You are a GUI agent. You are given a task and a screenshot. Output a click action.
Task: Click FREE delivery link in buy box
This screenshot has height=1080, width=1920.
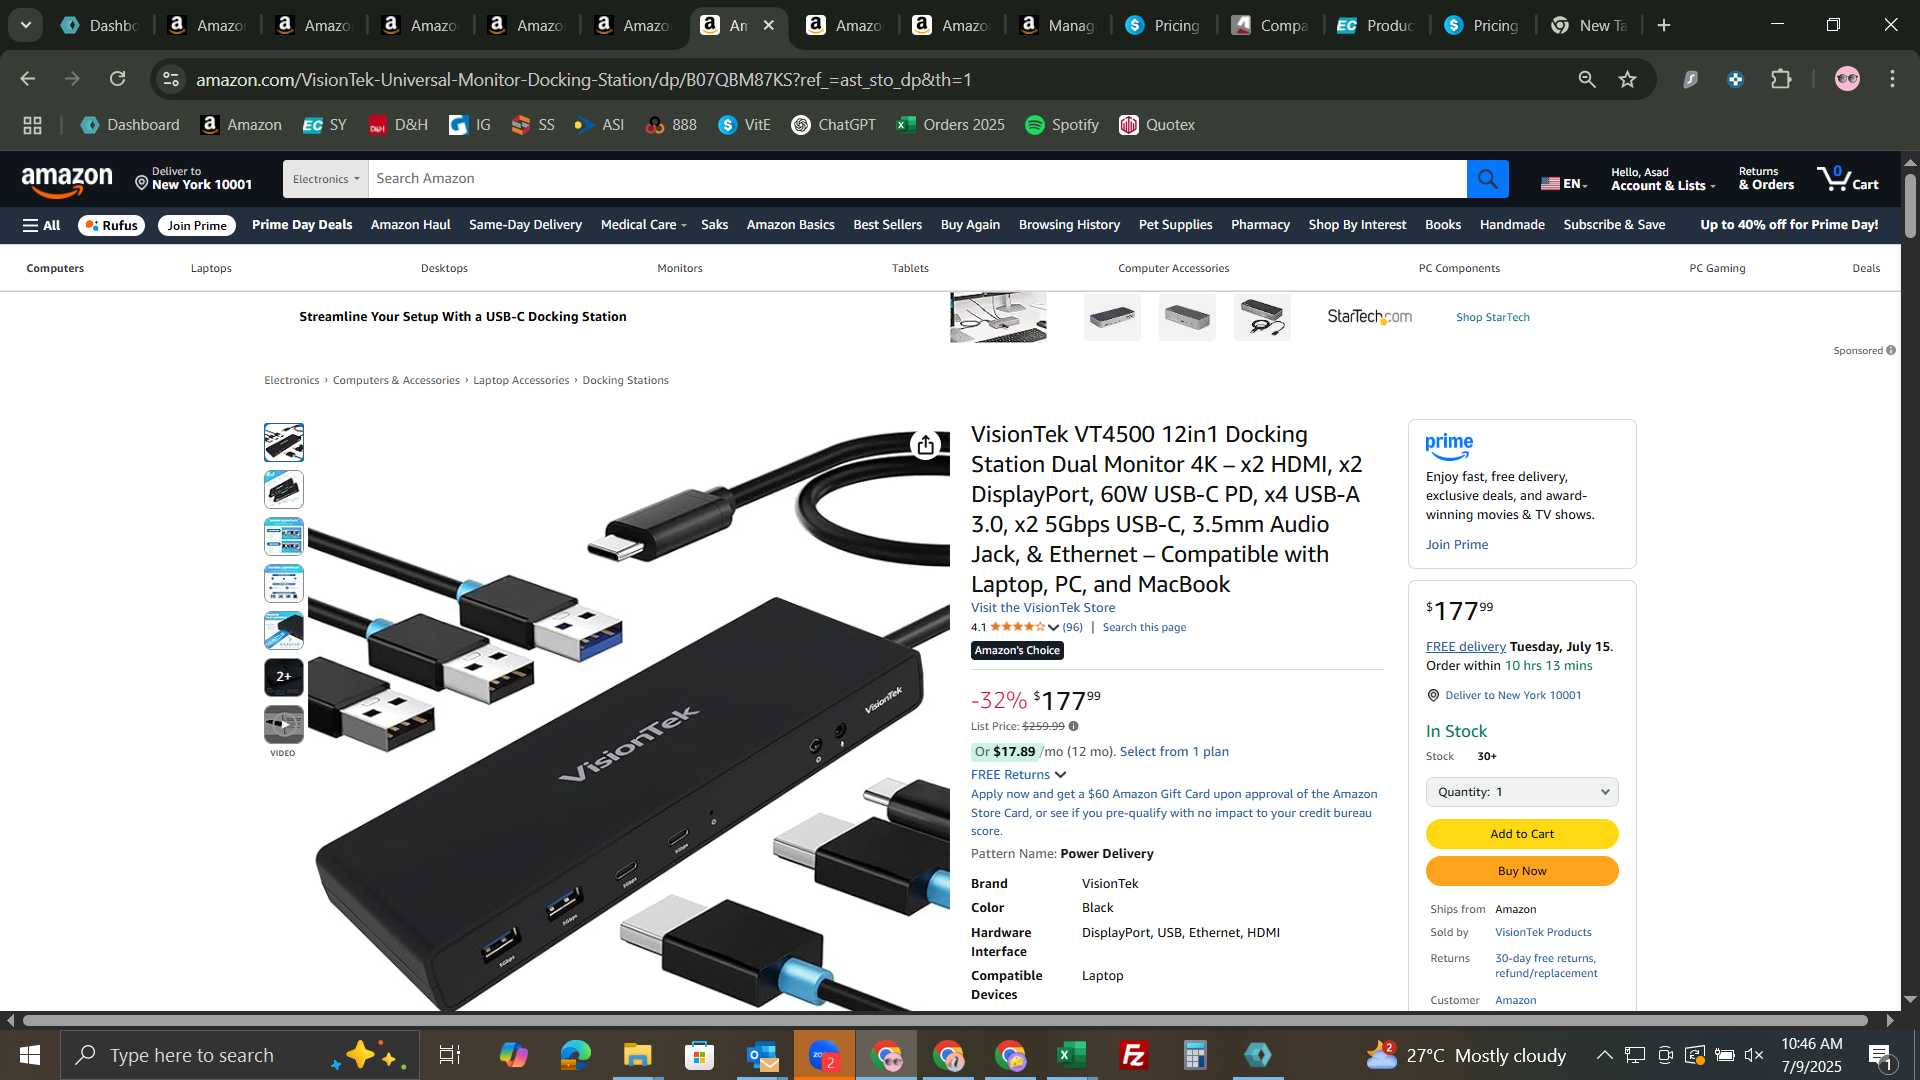pyautogui.click(x=1465, y=647)
